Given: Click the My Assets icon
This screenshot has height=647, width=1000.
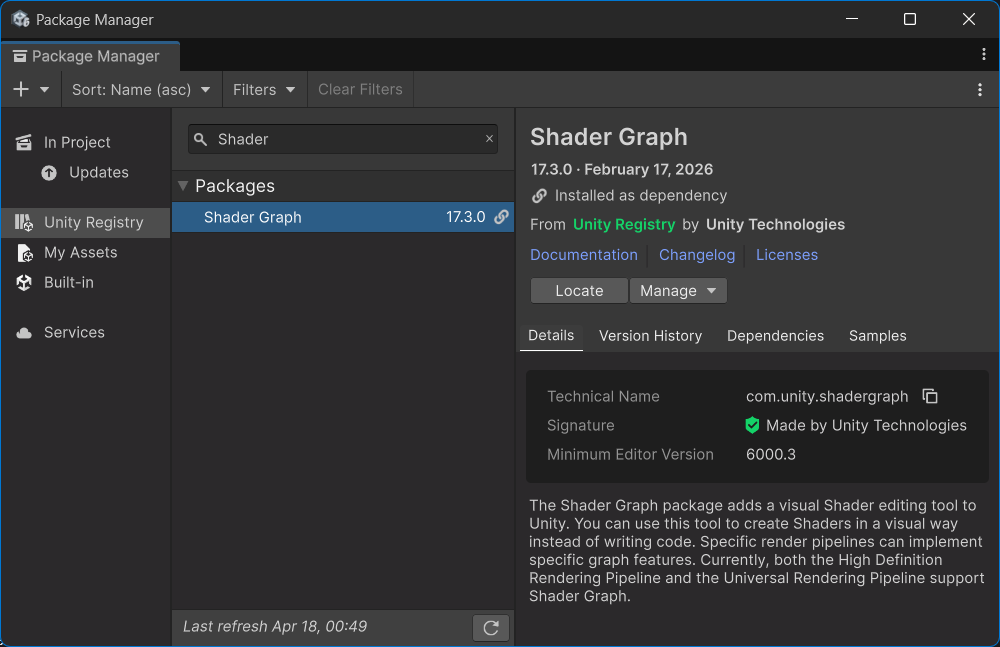Looking at the screenshot, I should click(x=24, y=253).
